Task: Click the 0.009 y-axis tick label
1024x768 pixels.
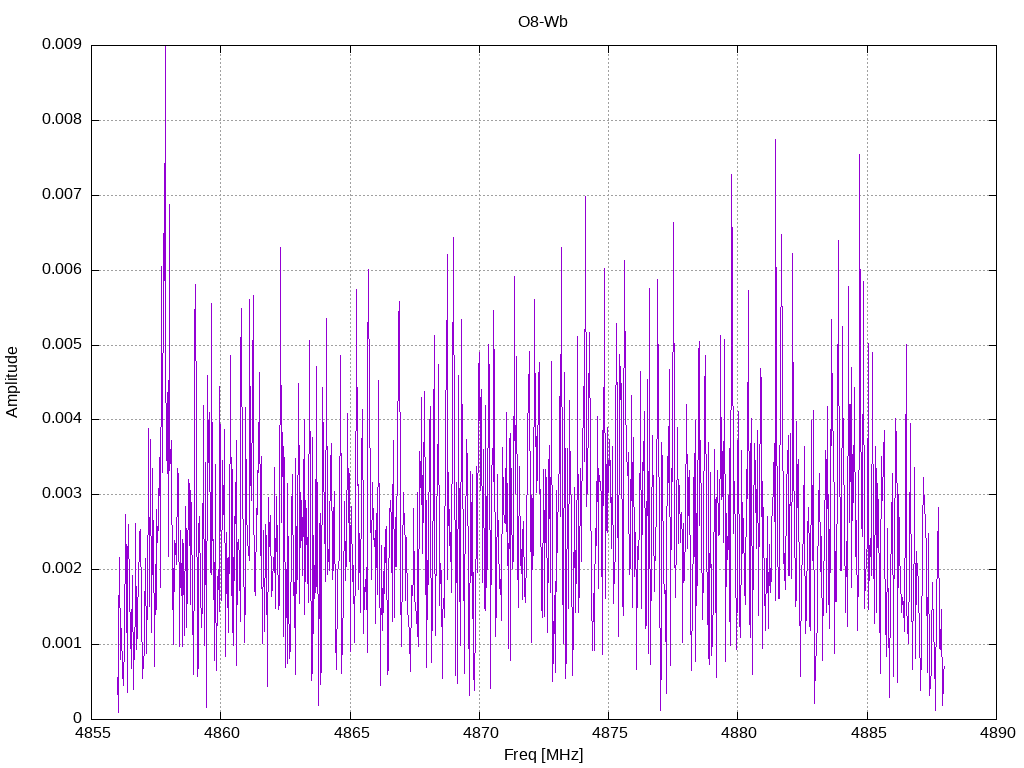Action: point(62,44)
